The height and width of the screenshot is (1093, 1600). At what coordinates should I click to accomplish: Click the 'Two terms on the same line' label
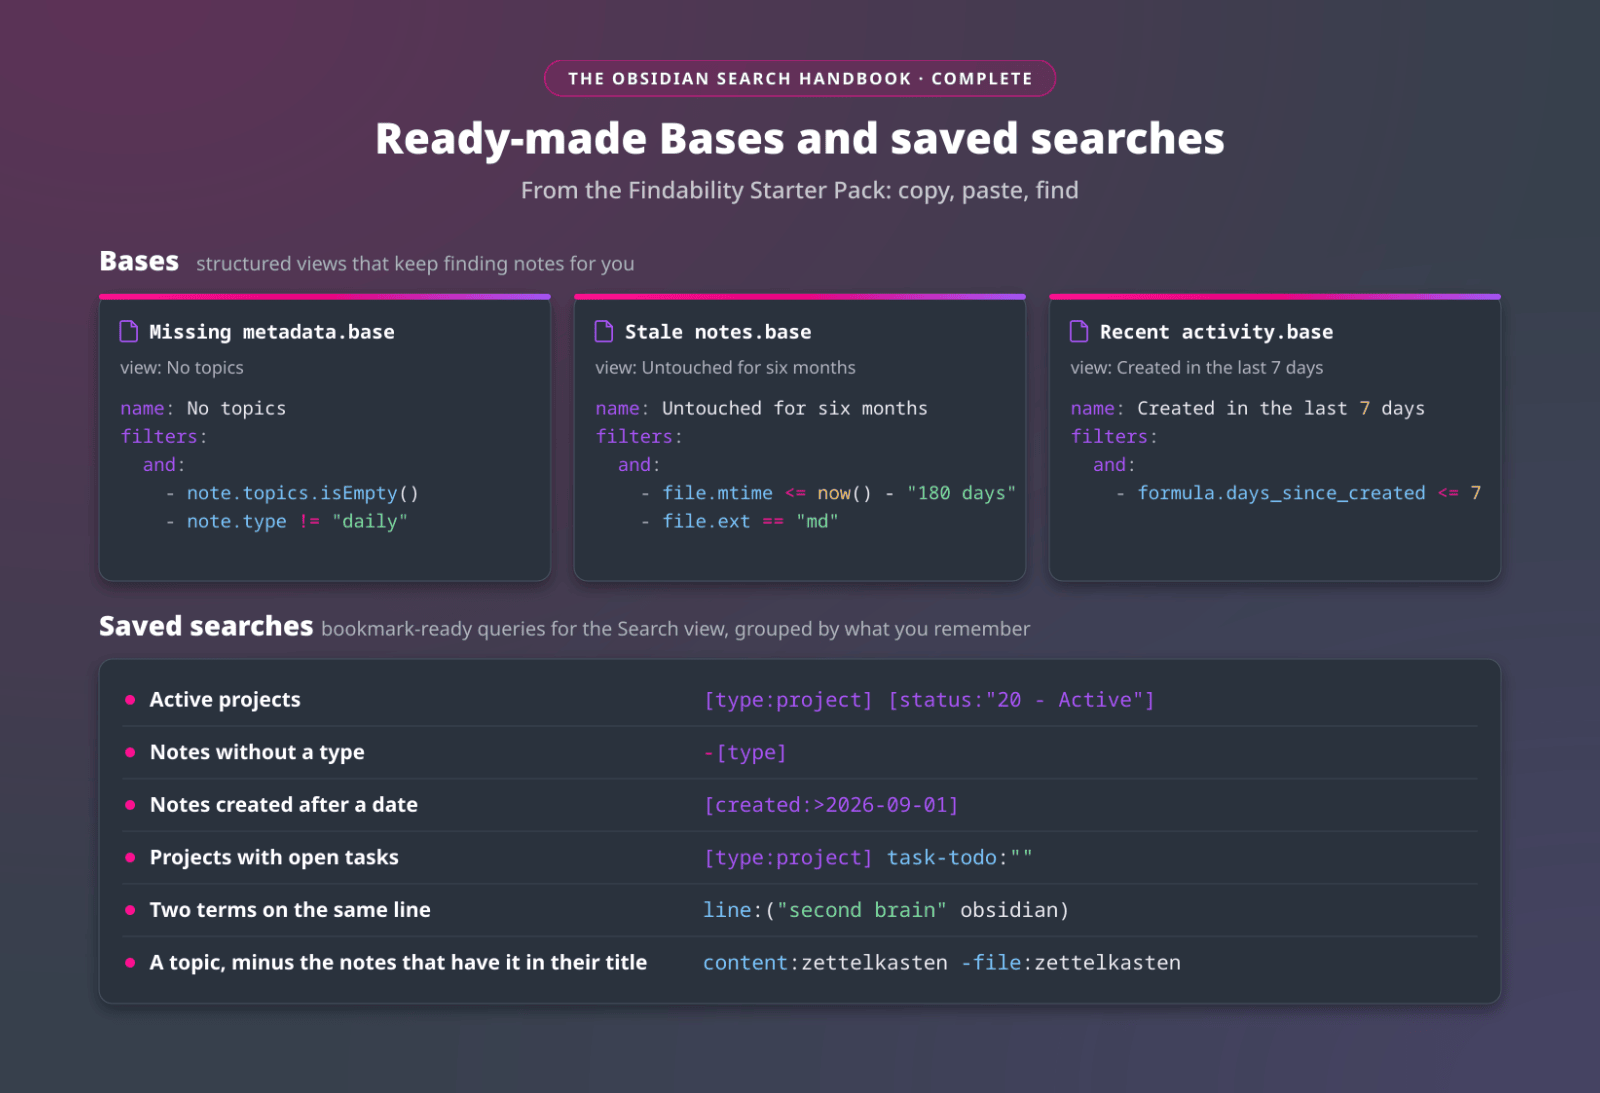[290, 910]
